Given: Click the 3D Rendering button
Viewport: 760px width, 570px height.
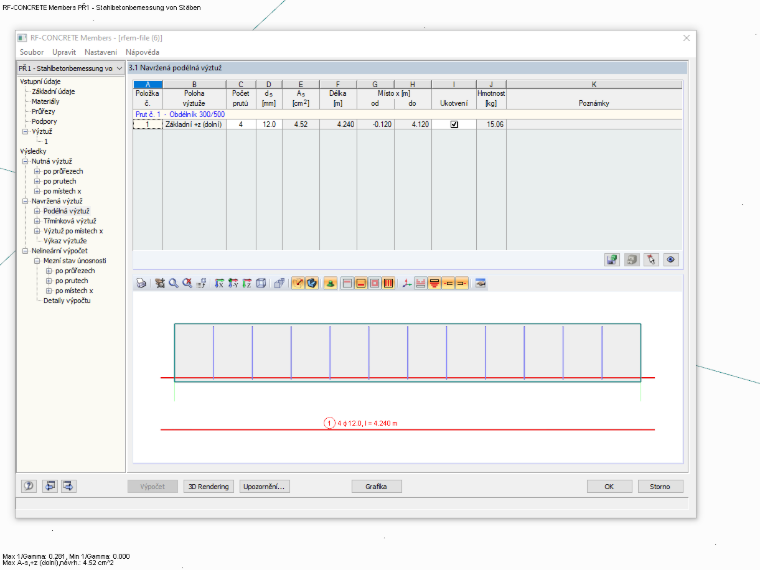Looking at the screenshot, I should [x=208, y=486].
